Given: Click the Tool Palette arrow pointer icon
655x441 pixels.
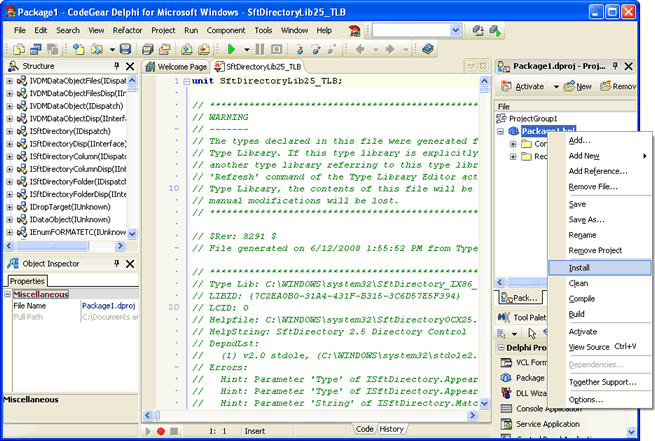Looking at the screenshot, I should 532,333.
